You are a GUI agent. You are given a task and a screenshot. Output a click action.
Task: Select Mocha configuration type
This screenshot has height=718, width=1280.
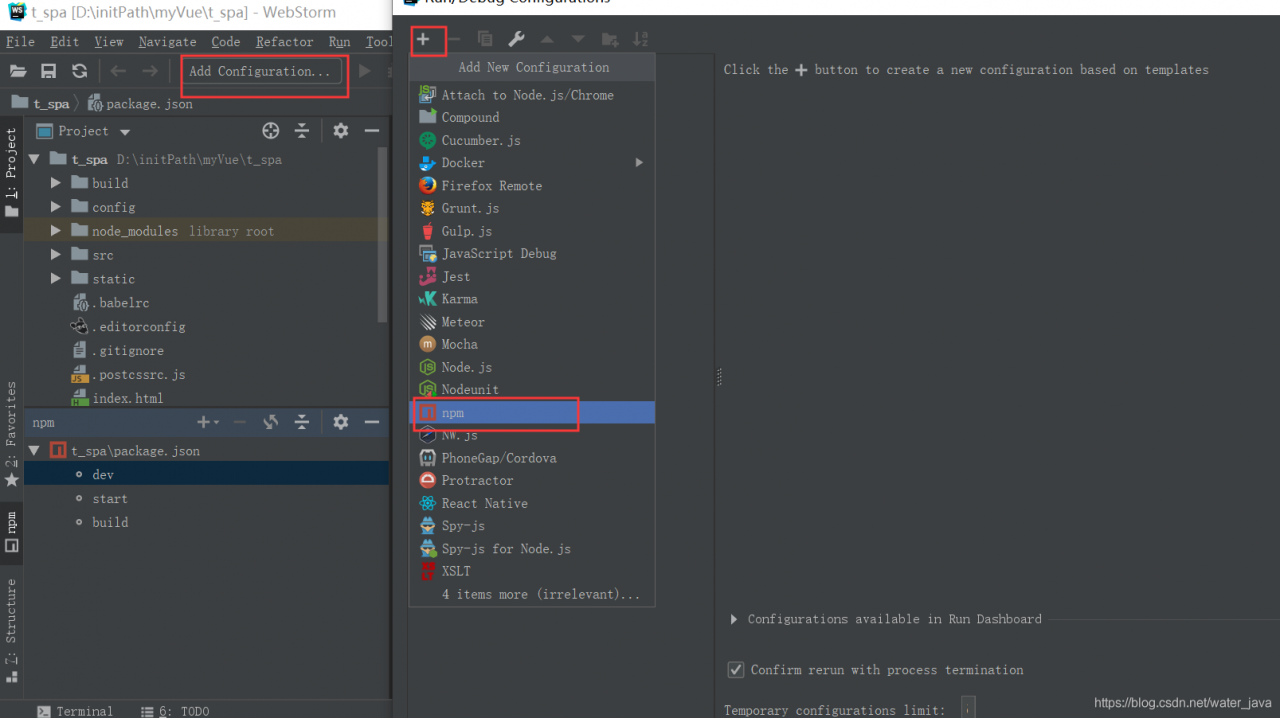tap(532, 344)
